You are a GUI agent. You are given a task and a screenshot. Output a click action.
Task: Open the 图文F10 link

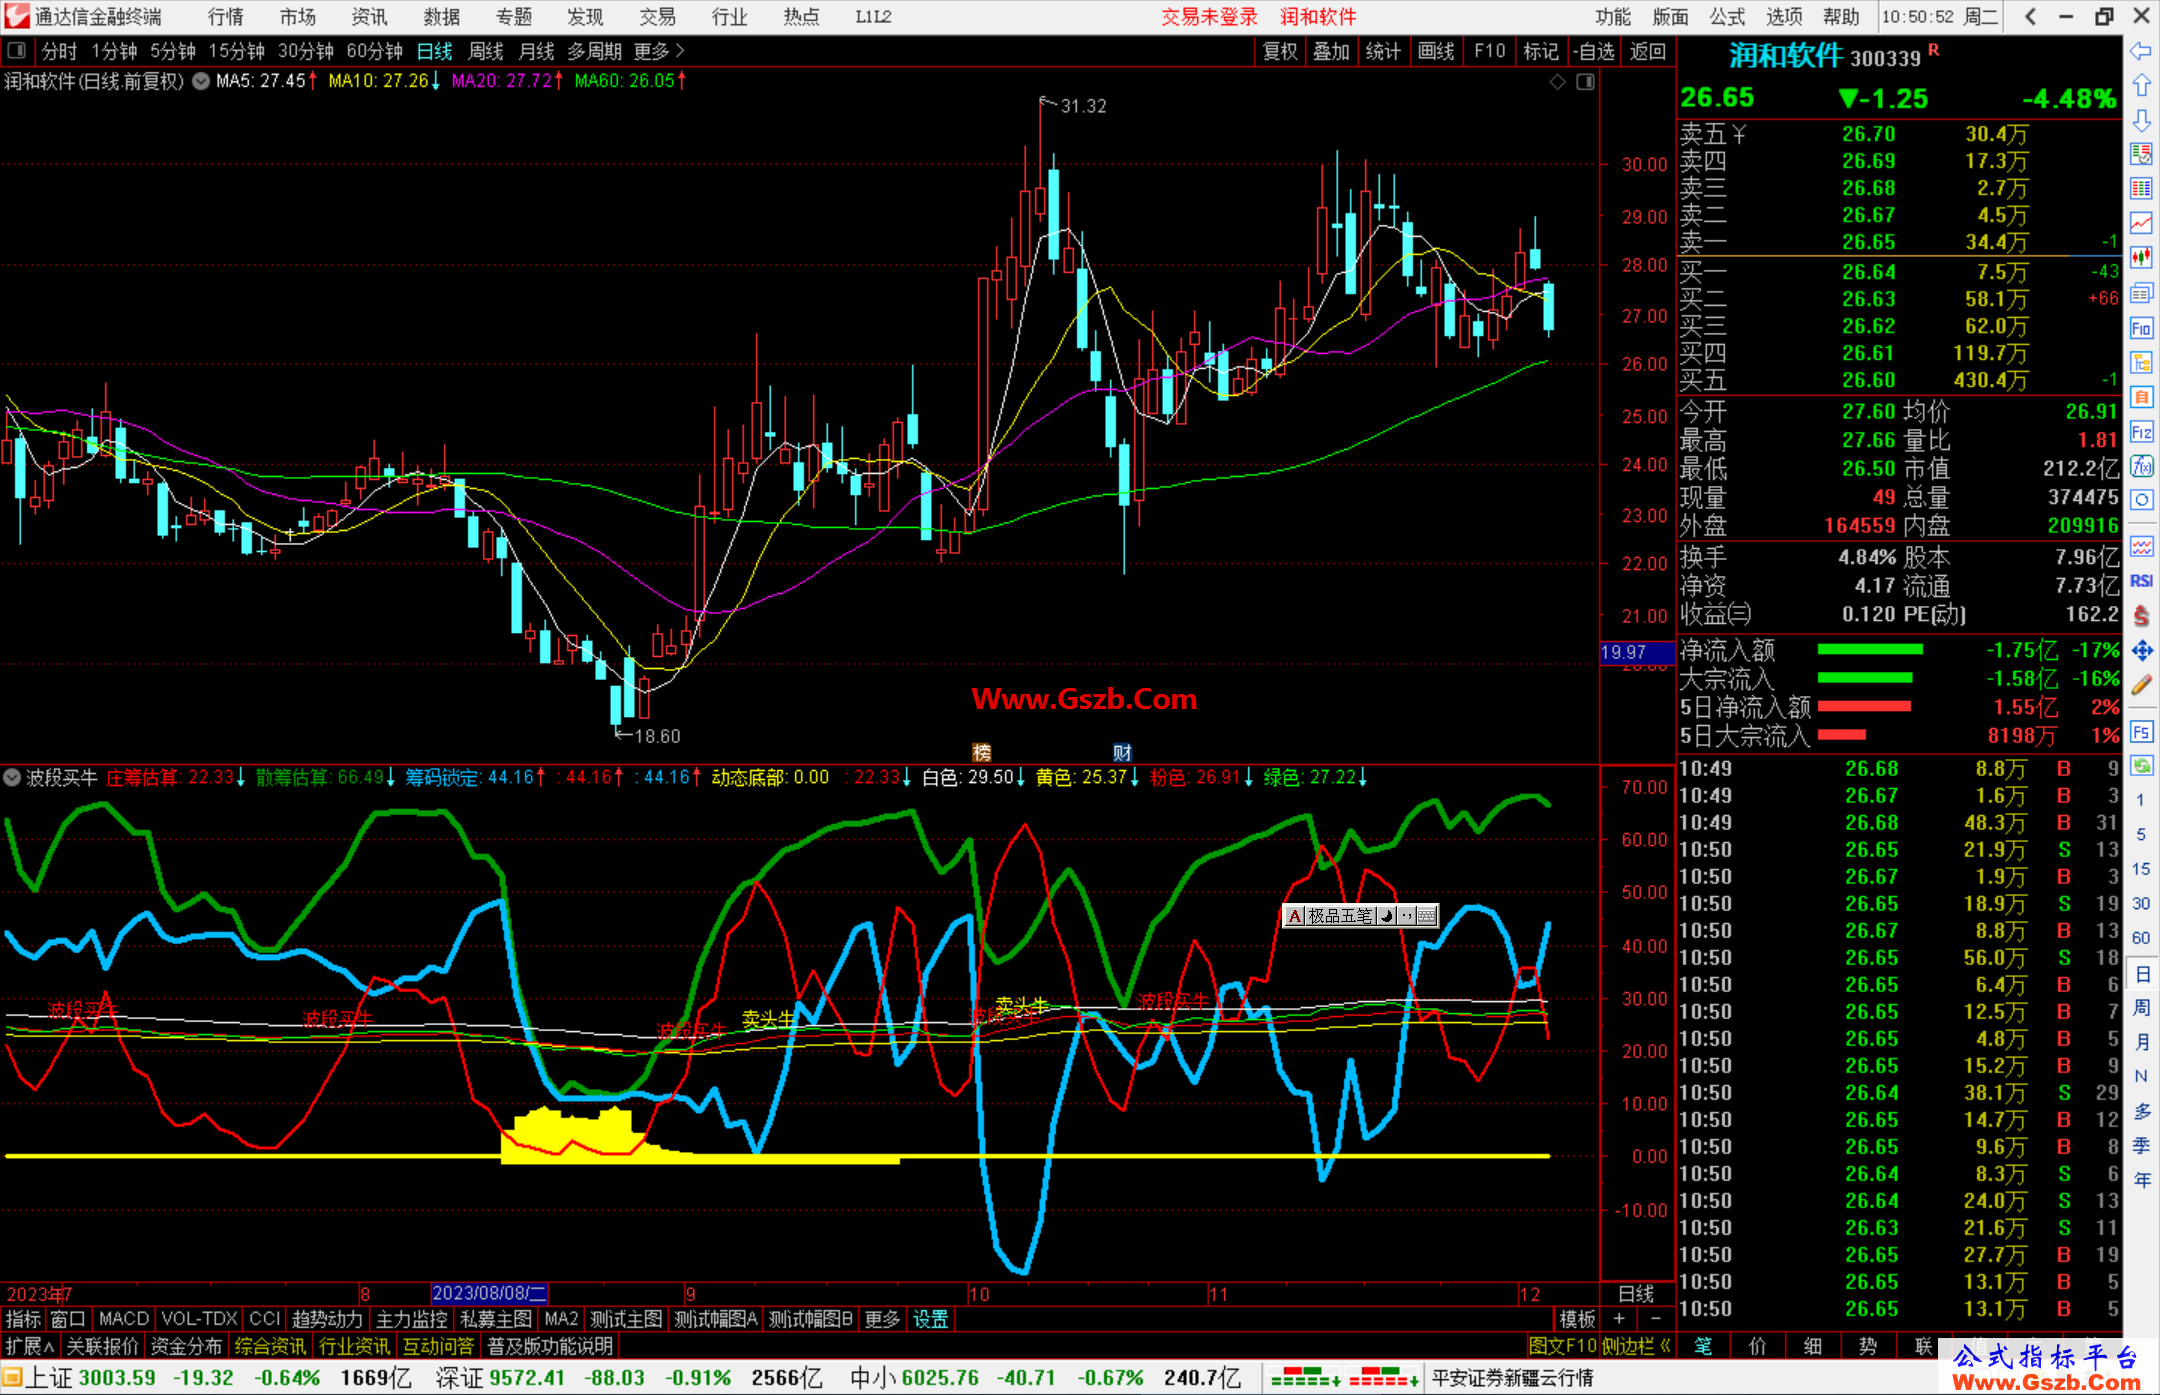click(1564, 1346)
